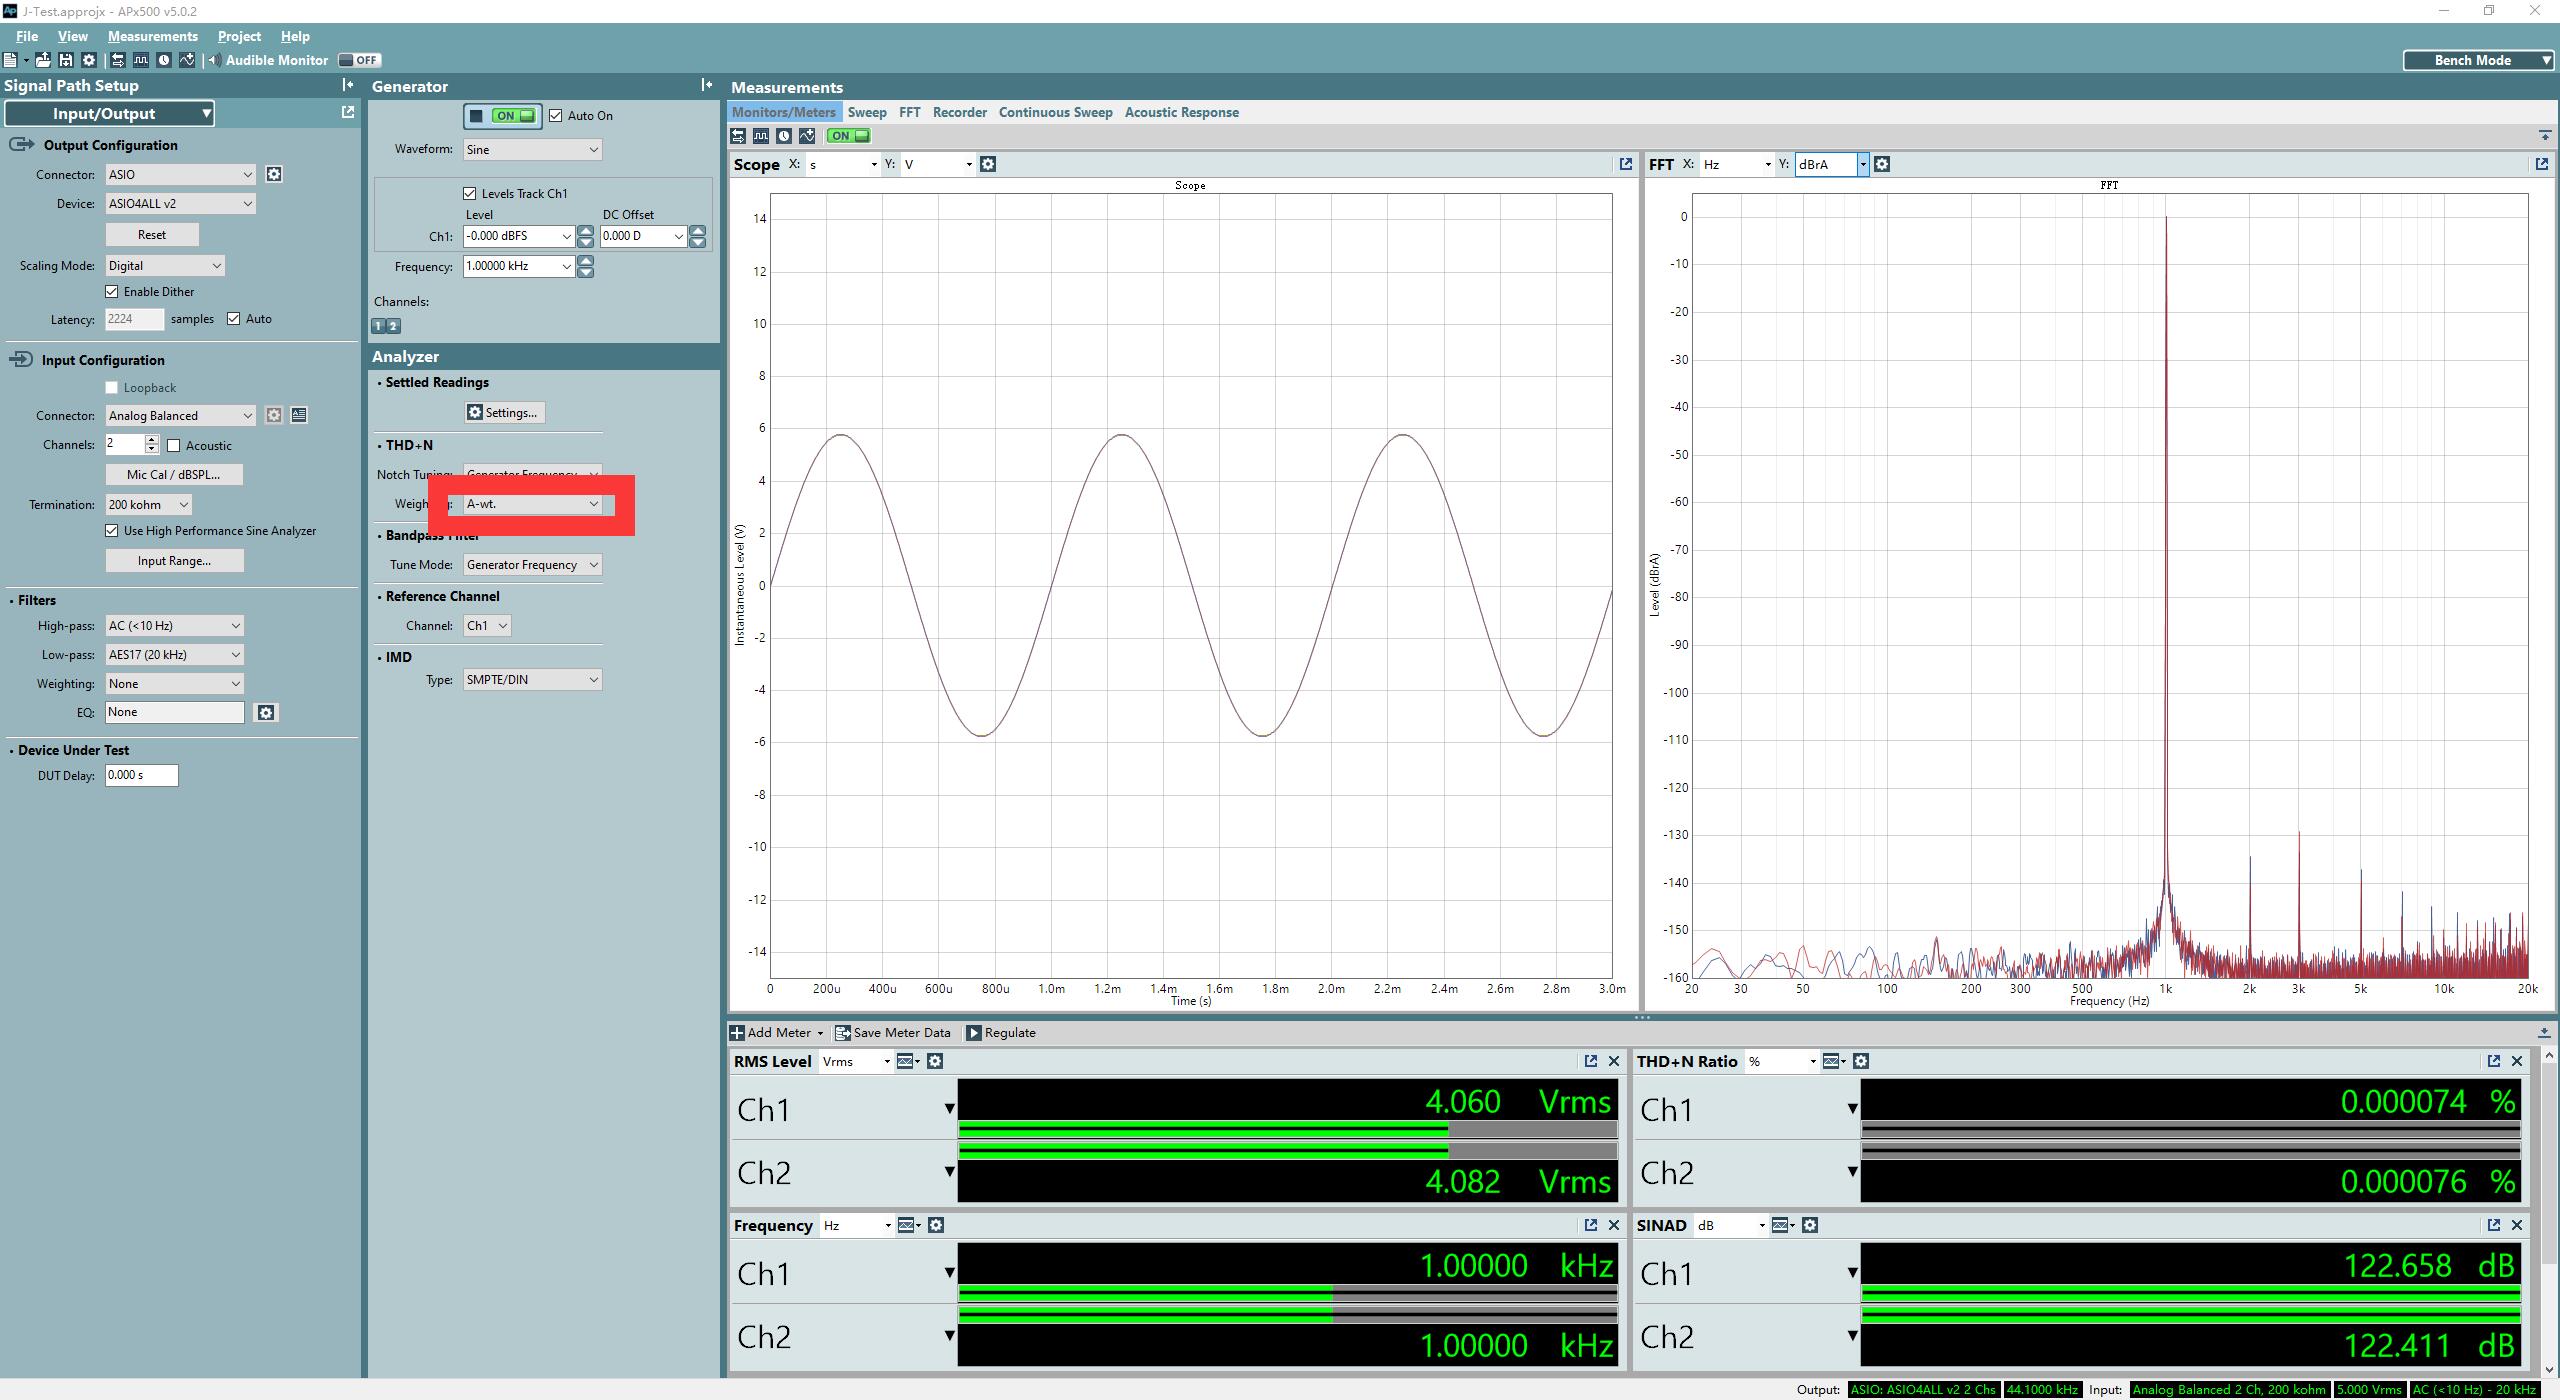
Task: Open THD+N Ratio meter settings gear
Action: tap(1861, 1061)
